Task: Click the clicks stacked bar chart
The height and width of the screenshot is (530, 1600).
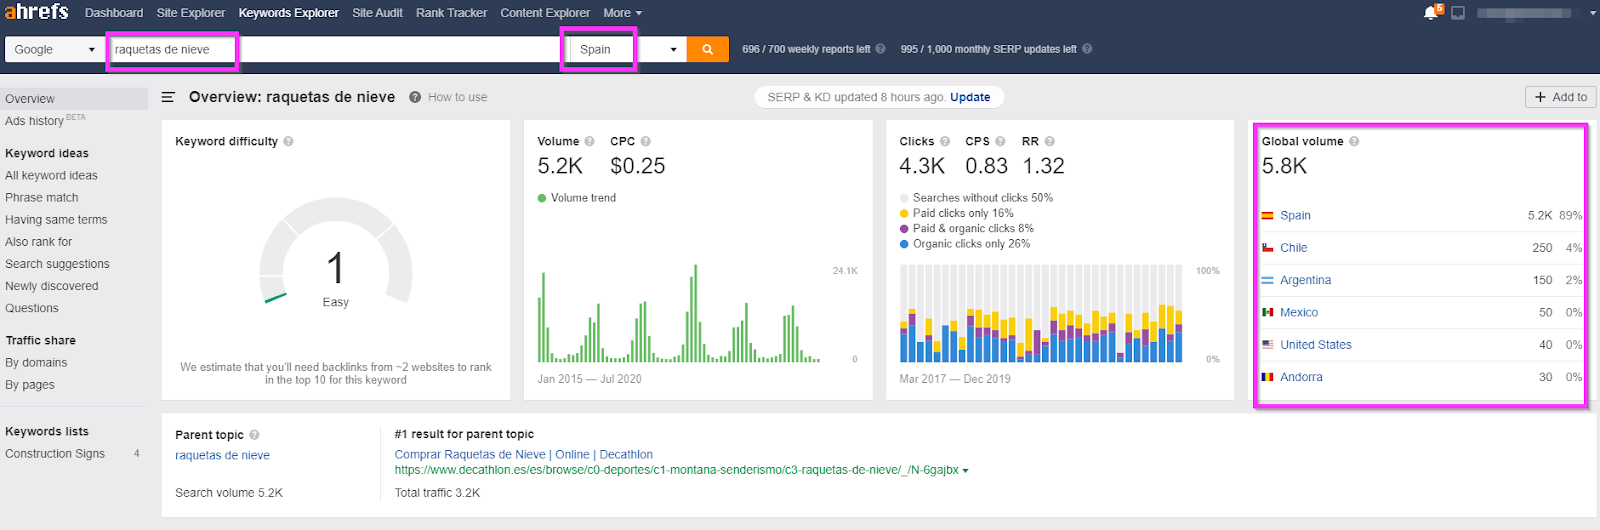Action: [1041, 314]
